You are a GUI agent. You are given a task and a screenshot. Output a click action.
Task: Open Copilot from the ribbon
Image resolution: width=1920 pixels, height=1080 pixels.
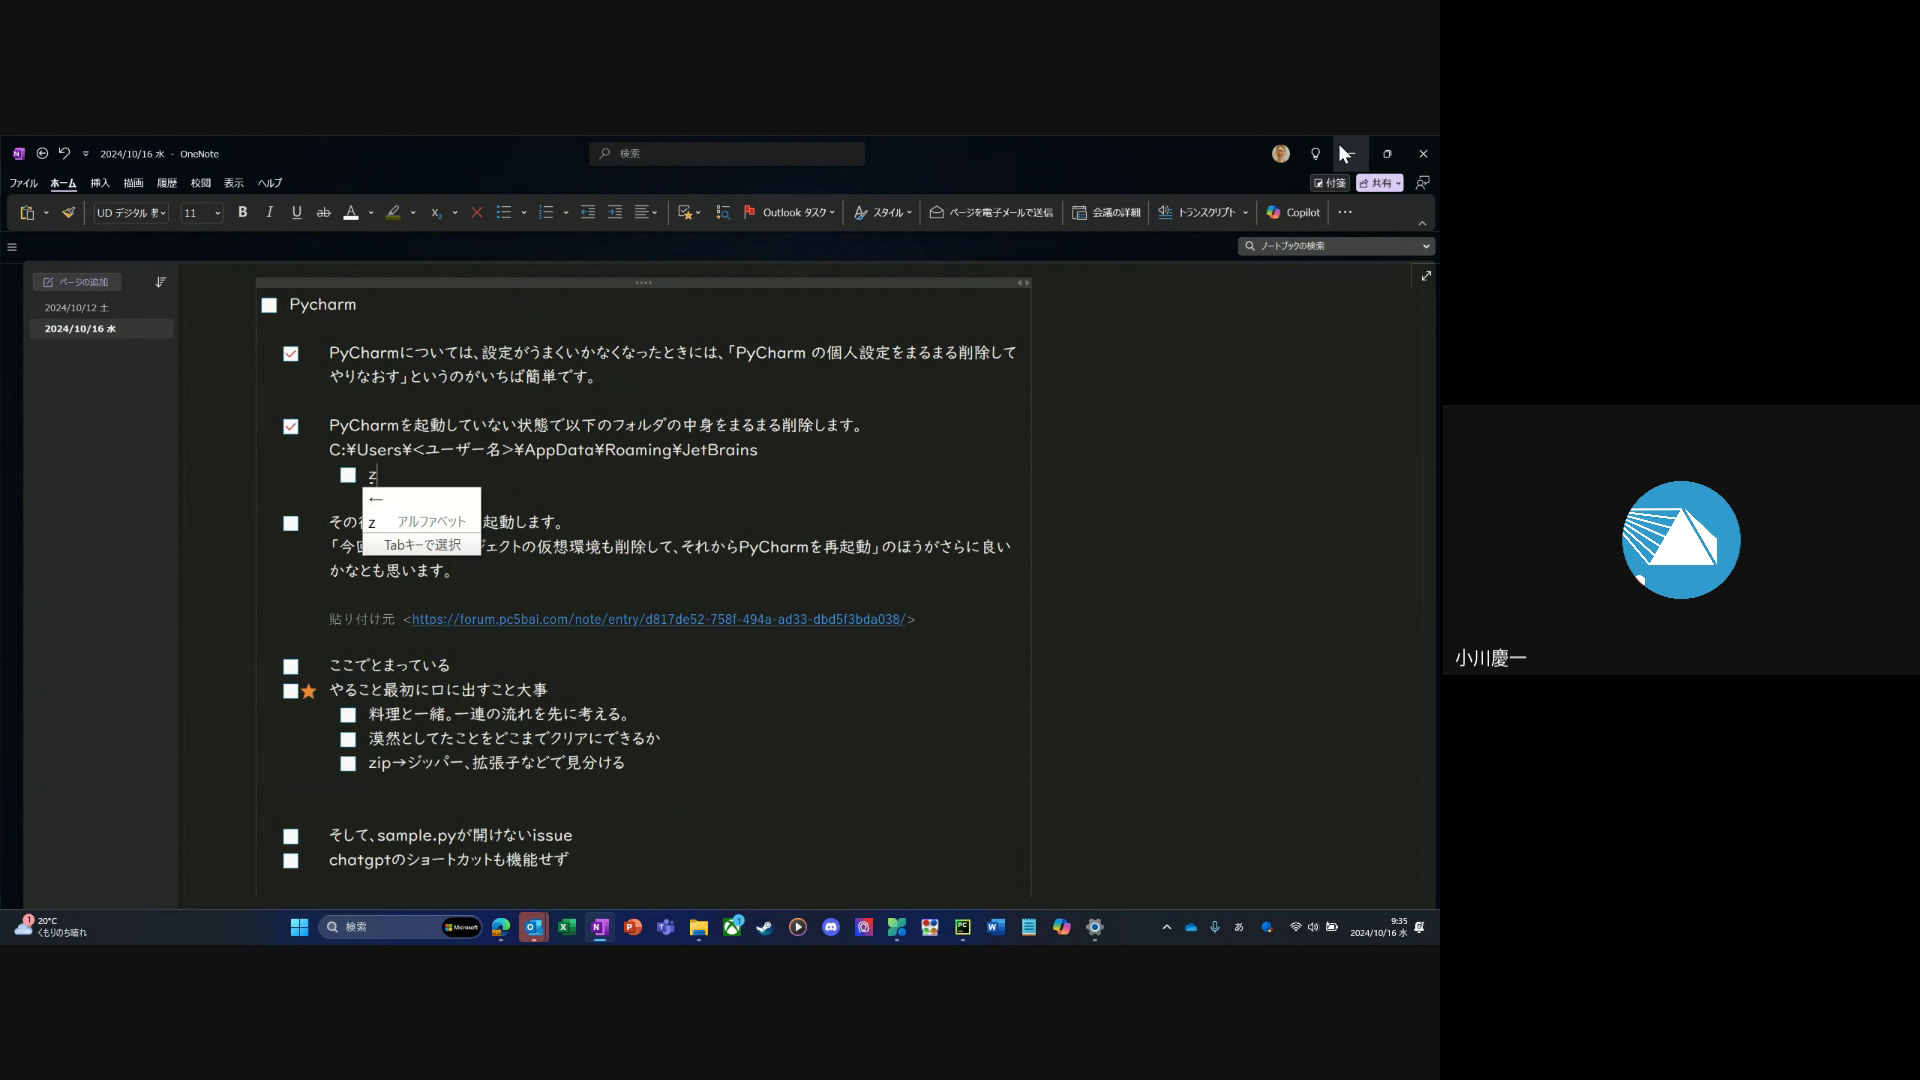coord(1293,212)
